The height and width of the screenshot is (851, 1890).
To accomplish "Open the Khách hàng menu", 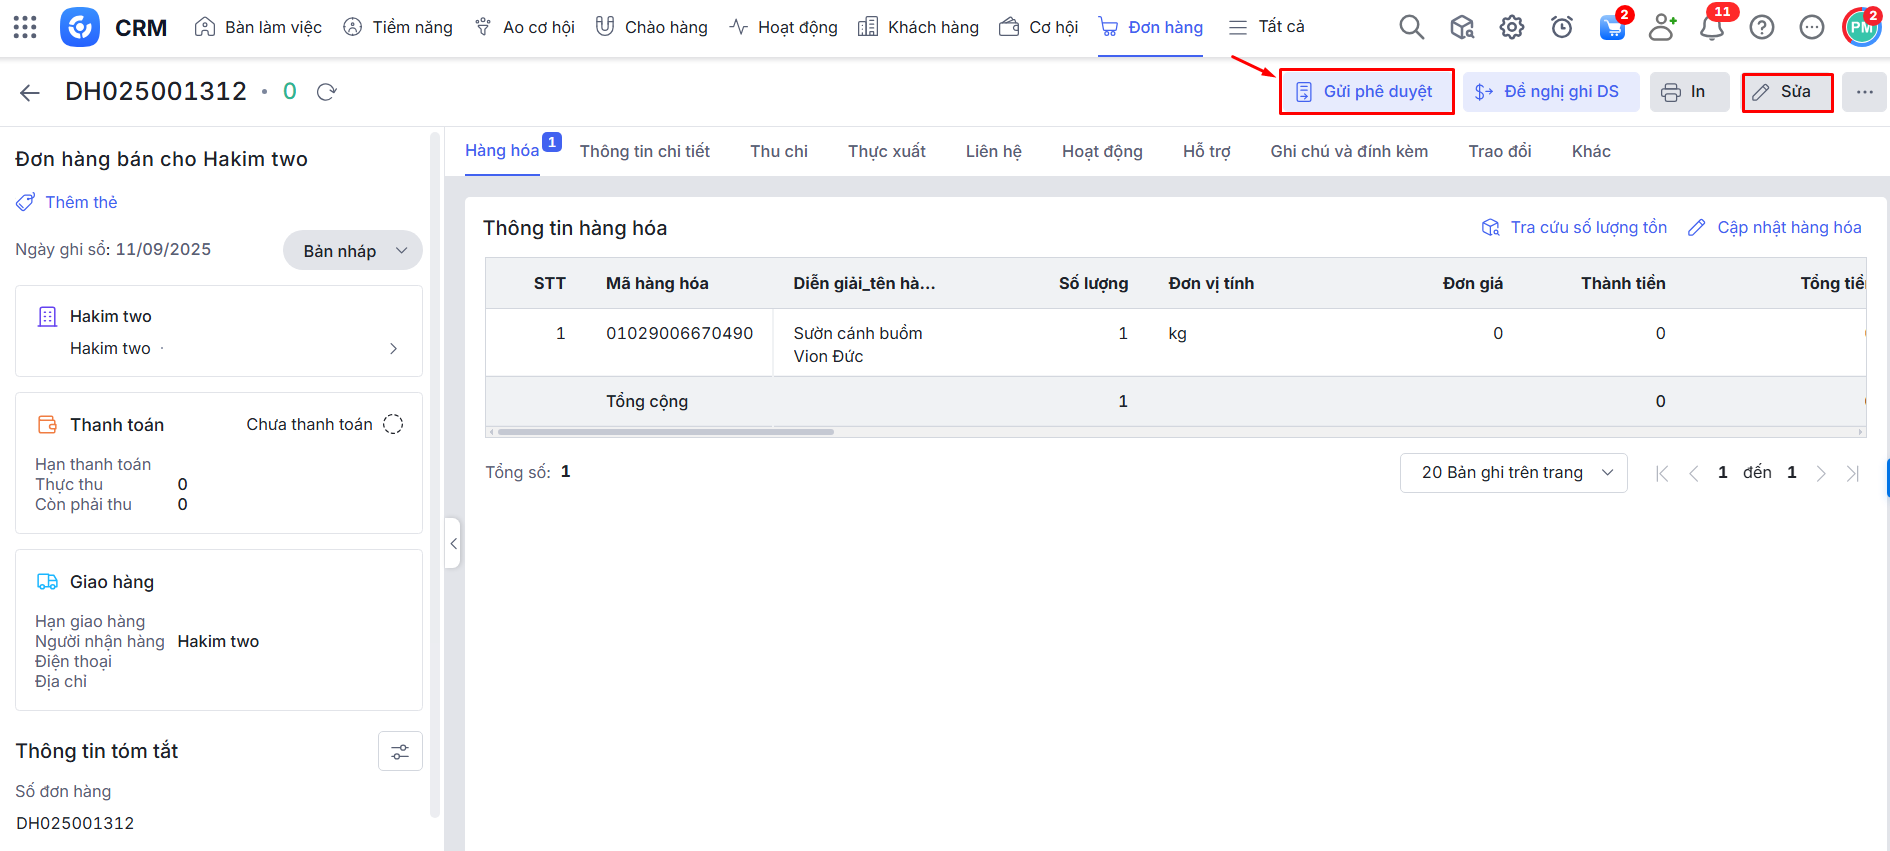I will click(918, 27).
